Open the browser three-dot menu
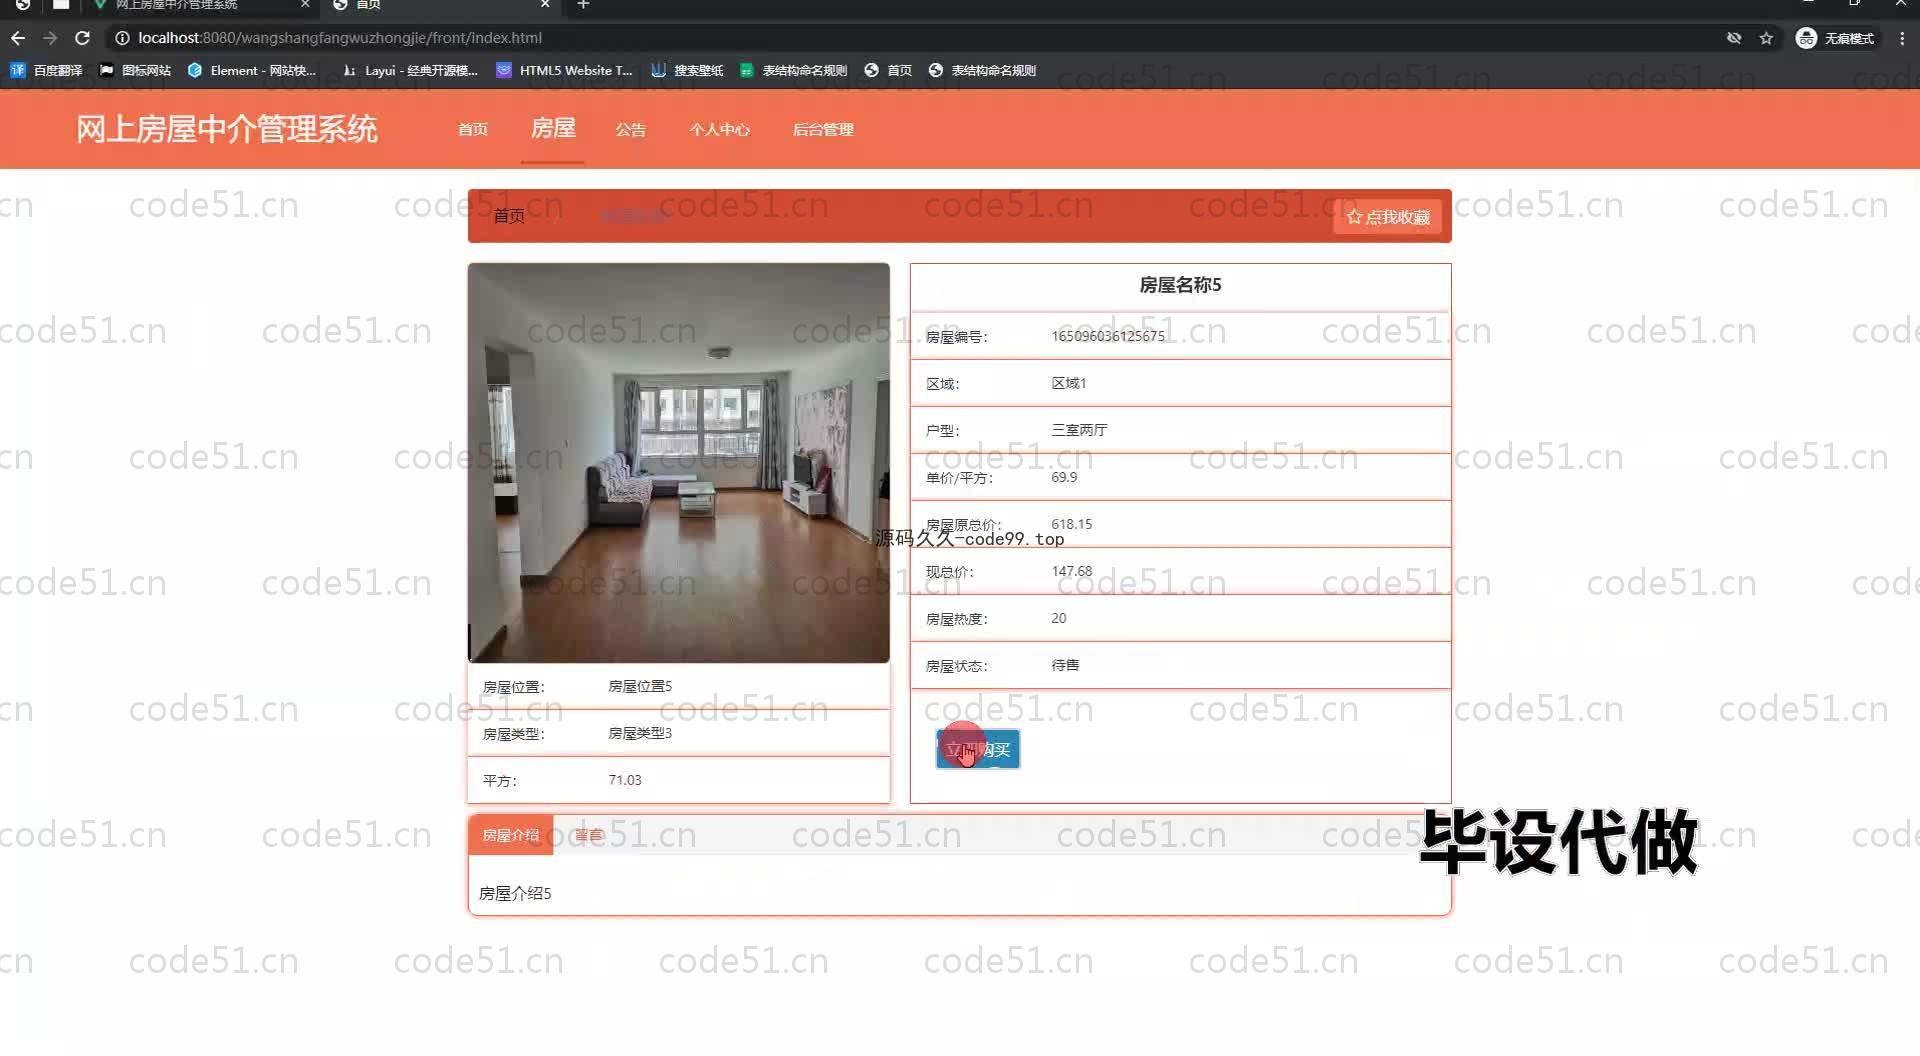Screen dimensions: 1920x1056 [x=1902, y=38]
